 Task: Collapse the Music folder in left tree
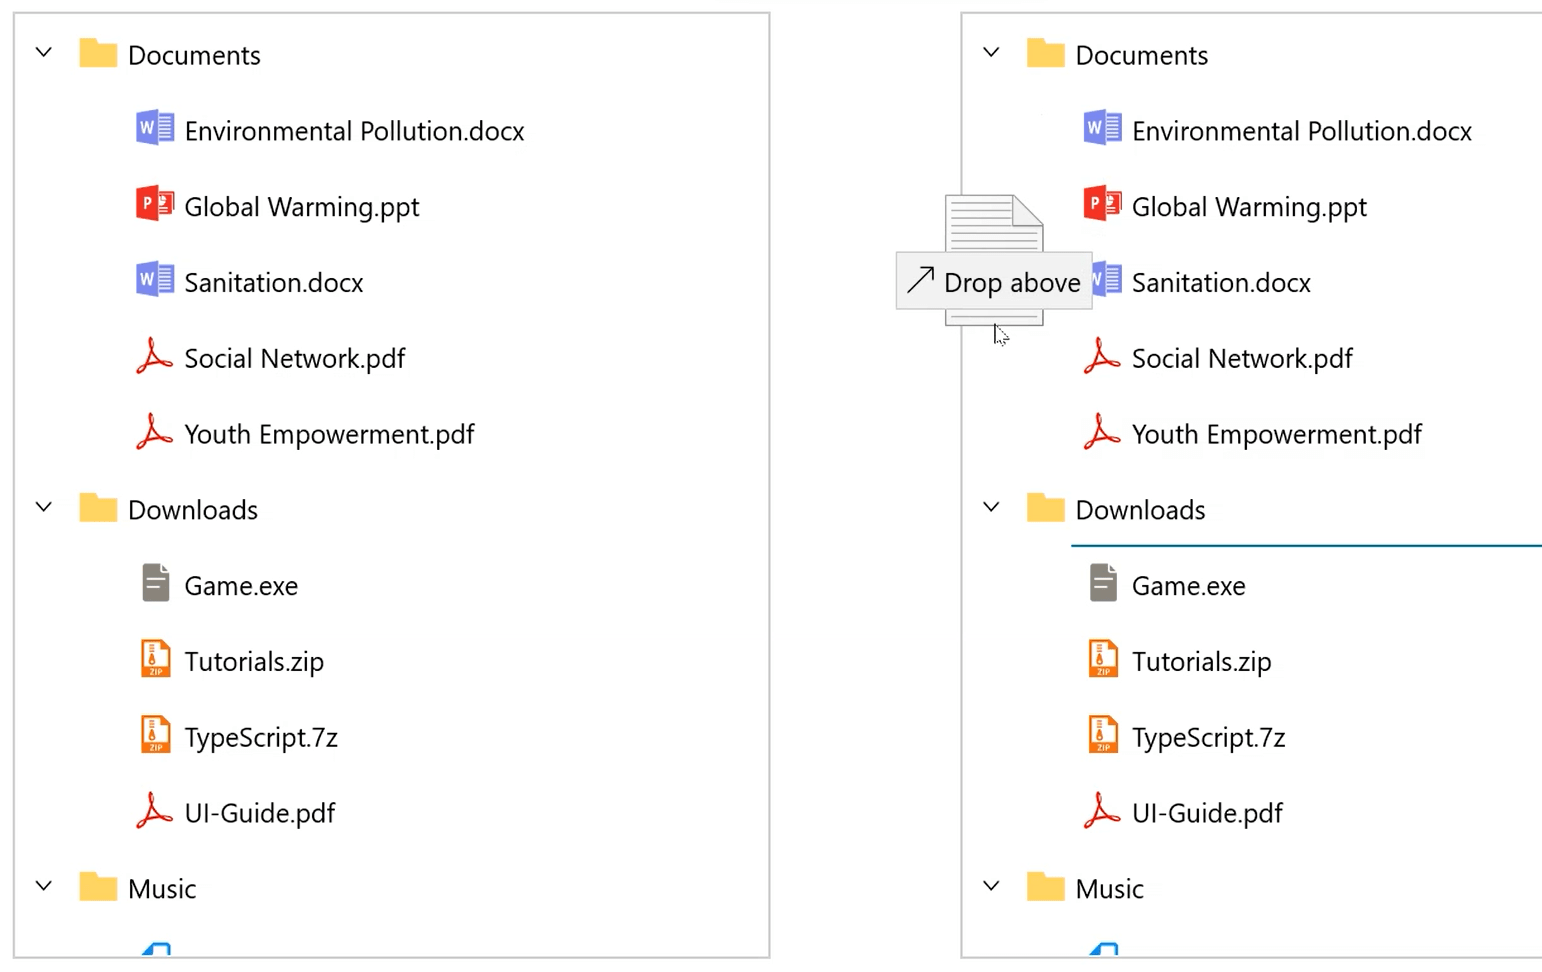pos(44,886)
